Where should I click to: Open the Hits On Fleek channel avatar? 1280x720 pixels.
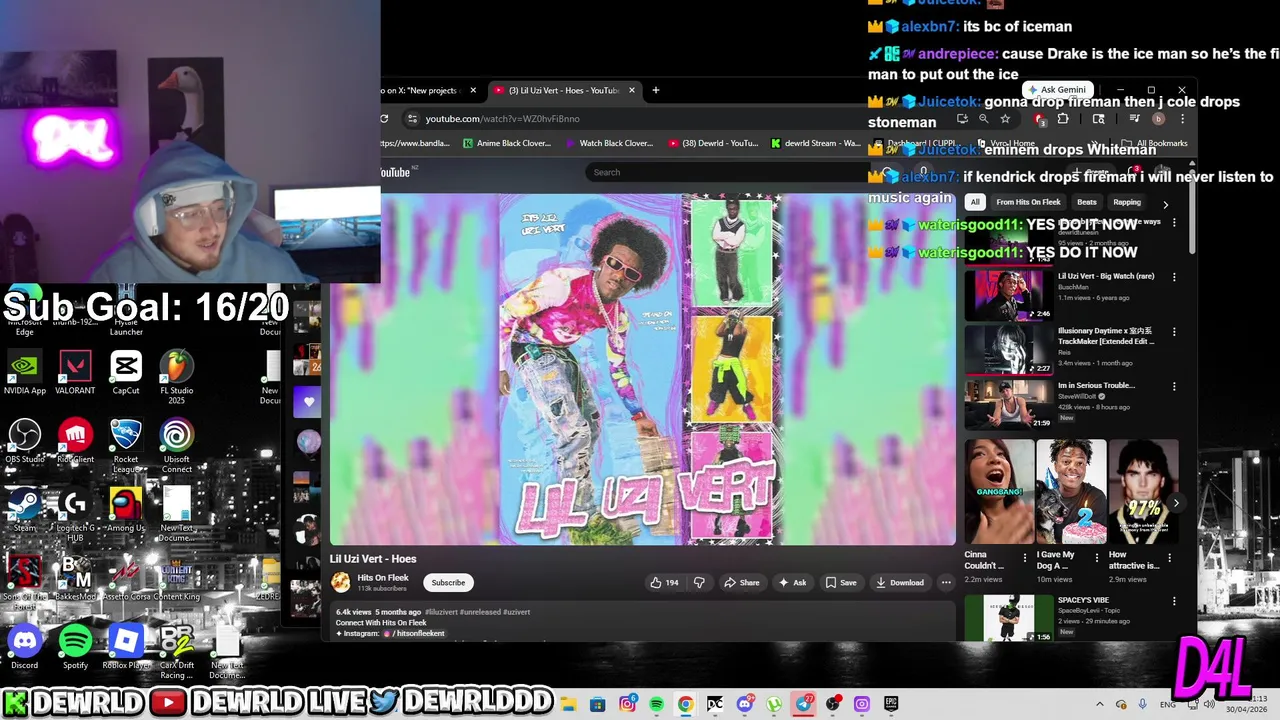coord(341,582)
